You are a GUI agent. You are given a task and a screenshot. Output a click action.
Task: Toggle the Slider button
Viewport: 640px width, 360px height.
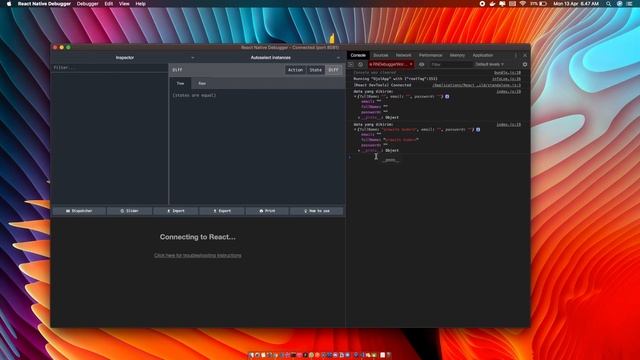pos(129,211)
